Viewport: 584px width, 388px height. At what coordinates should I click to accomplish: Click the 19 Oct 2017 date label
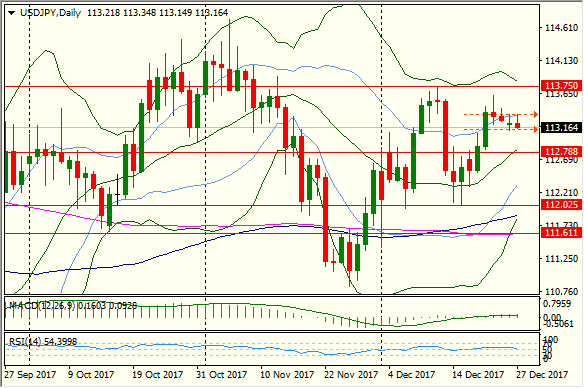click(x=158, y=374)
